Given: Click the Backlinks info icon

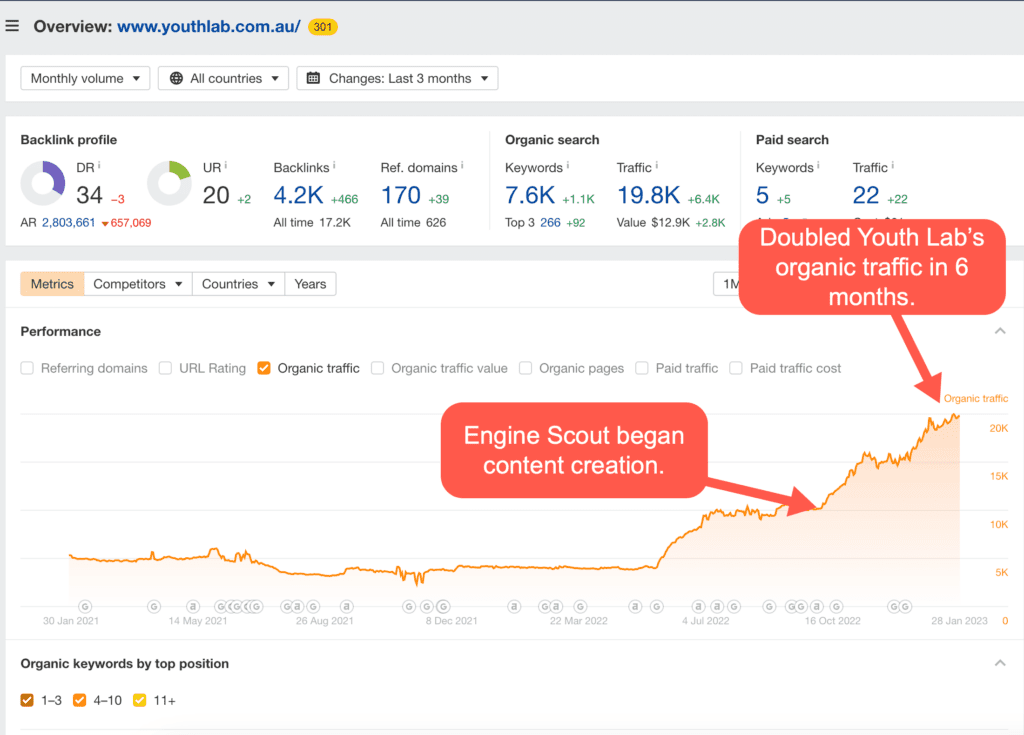Looking at the screenshot, I should coord(333,166).
